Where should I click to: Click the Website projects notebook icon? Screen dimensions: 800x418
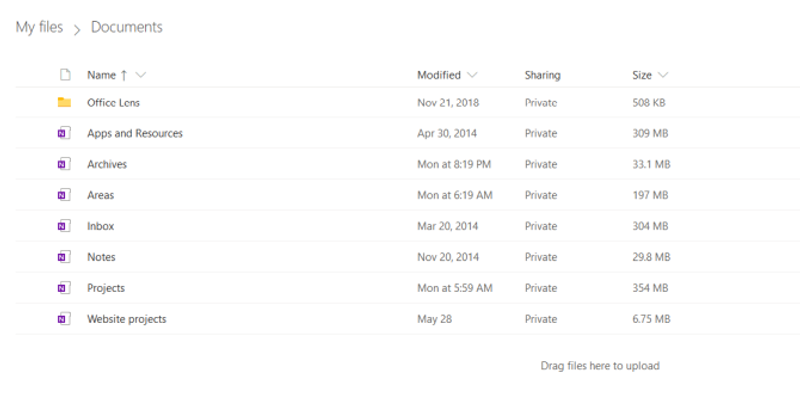(64, 319)
